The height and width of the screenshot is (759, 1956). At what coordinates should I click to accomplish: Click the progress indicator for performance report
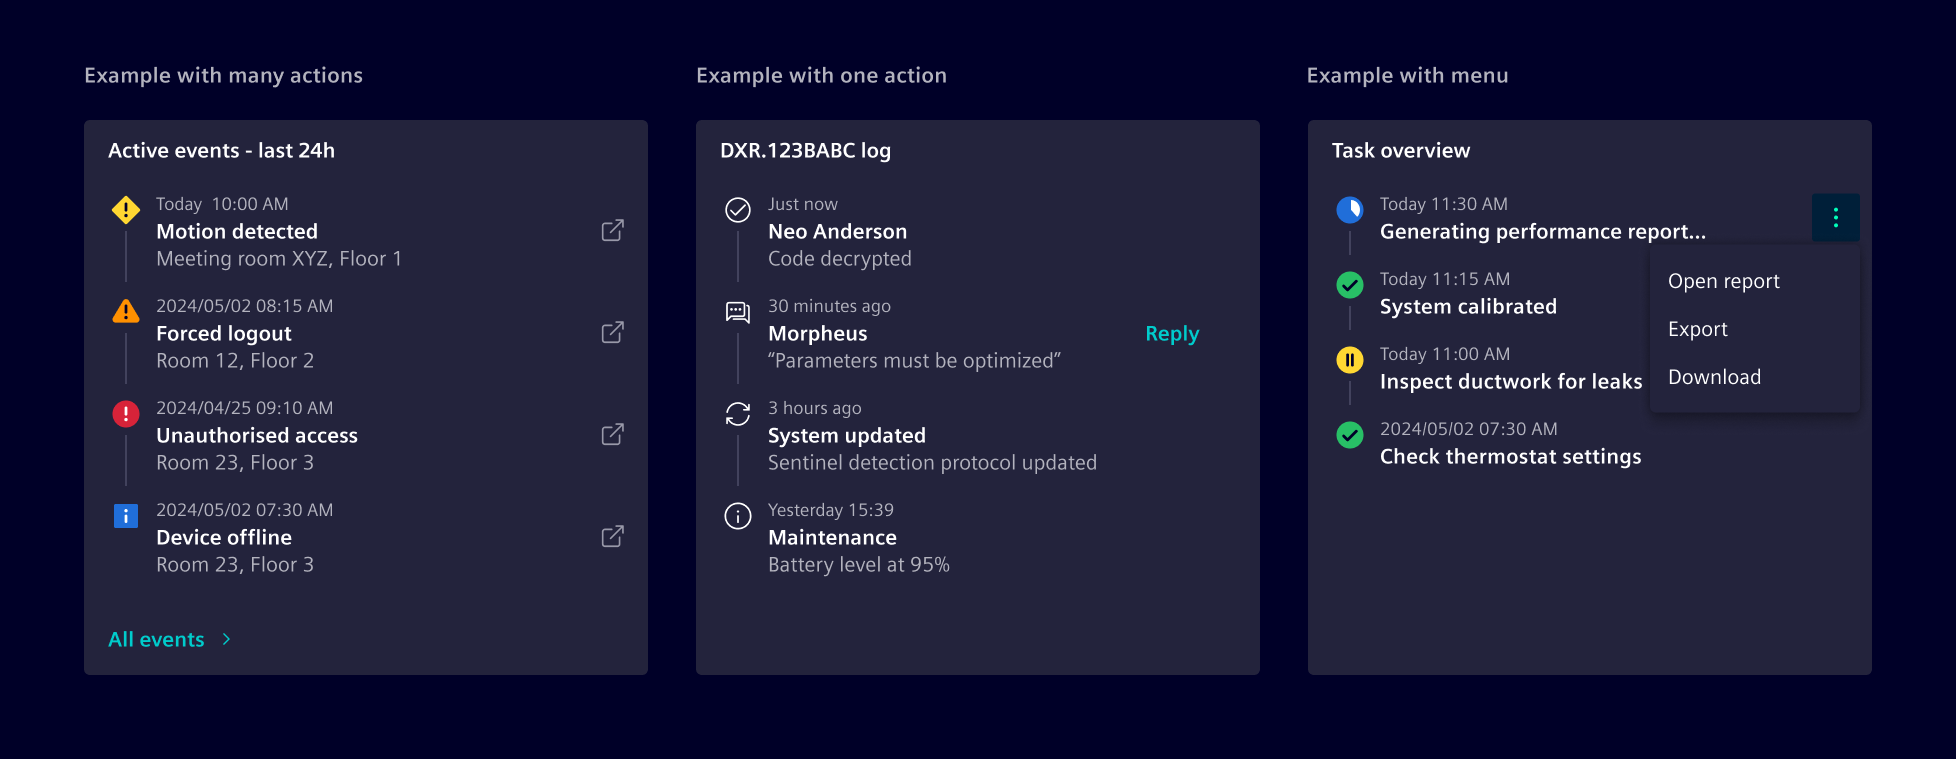tap(1350, 210)
